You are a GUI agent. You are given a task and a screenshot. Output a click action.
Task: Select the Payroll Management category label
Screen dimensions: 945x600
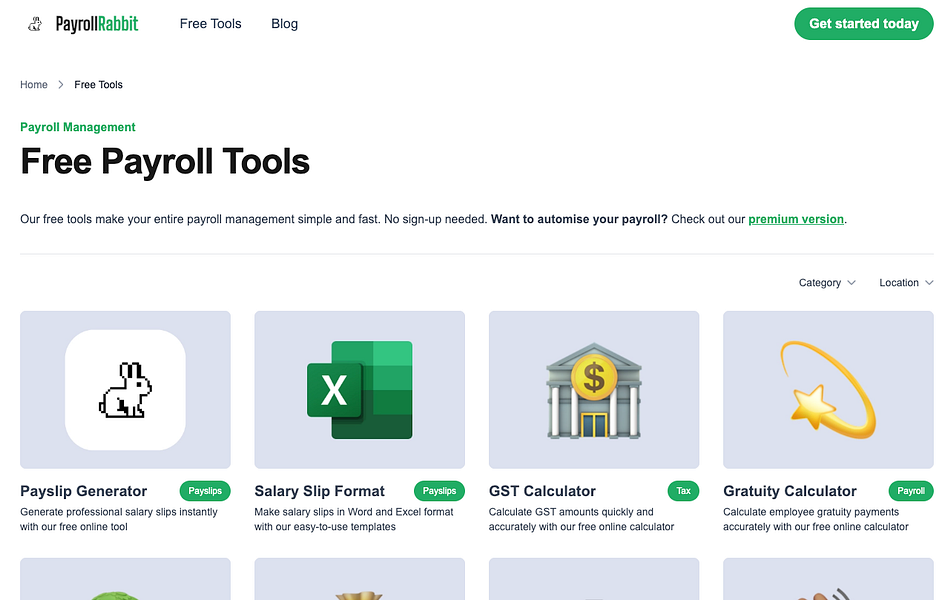pyautogui.click(x=77, y=127)
